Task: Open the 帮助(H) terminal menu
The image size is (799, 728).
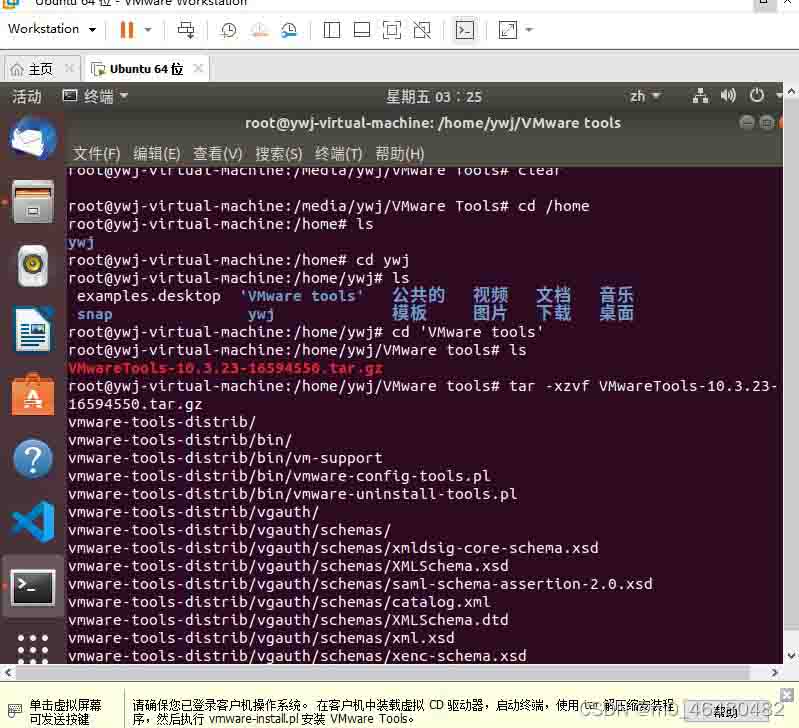Action: pos(400,153)
